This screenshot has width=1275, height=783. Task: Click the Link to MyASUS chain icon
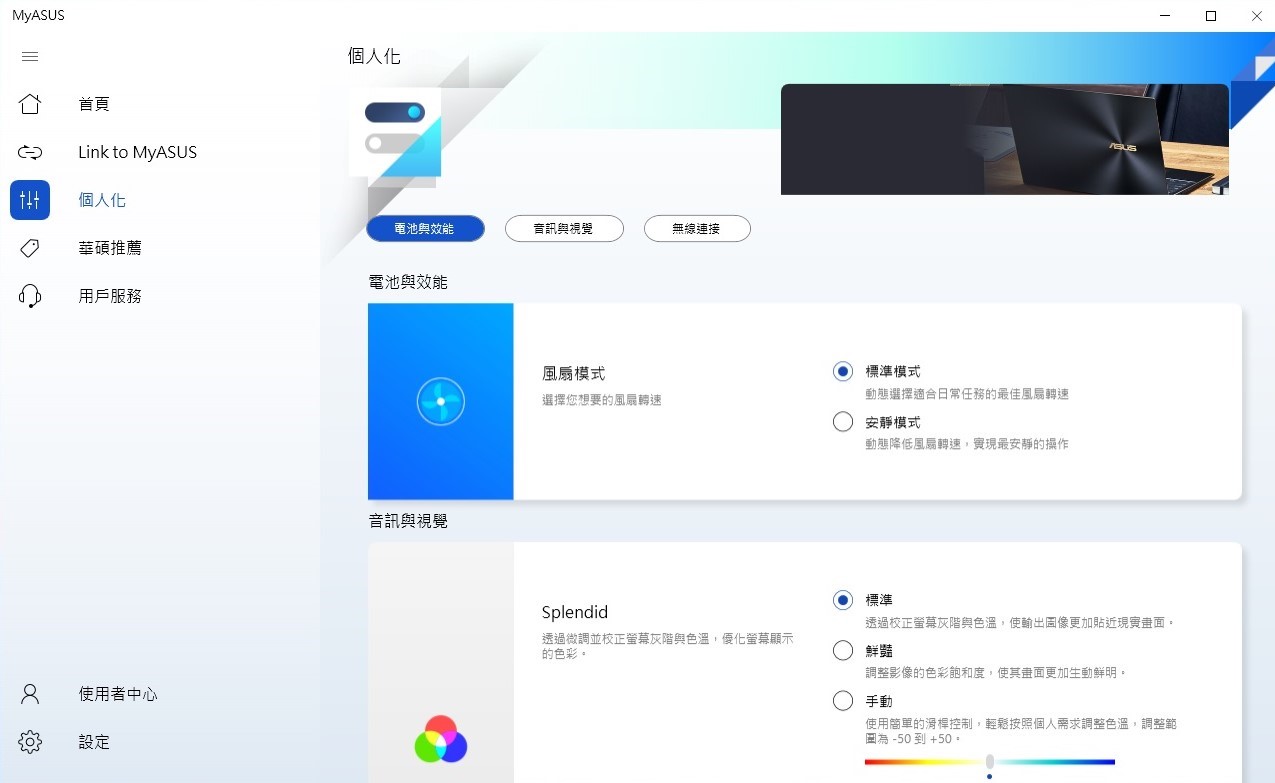(30, 152)
